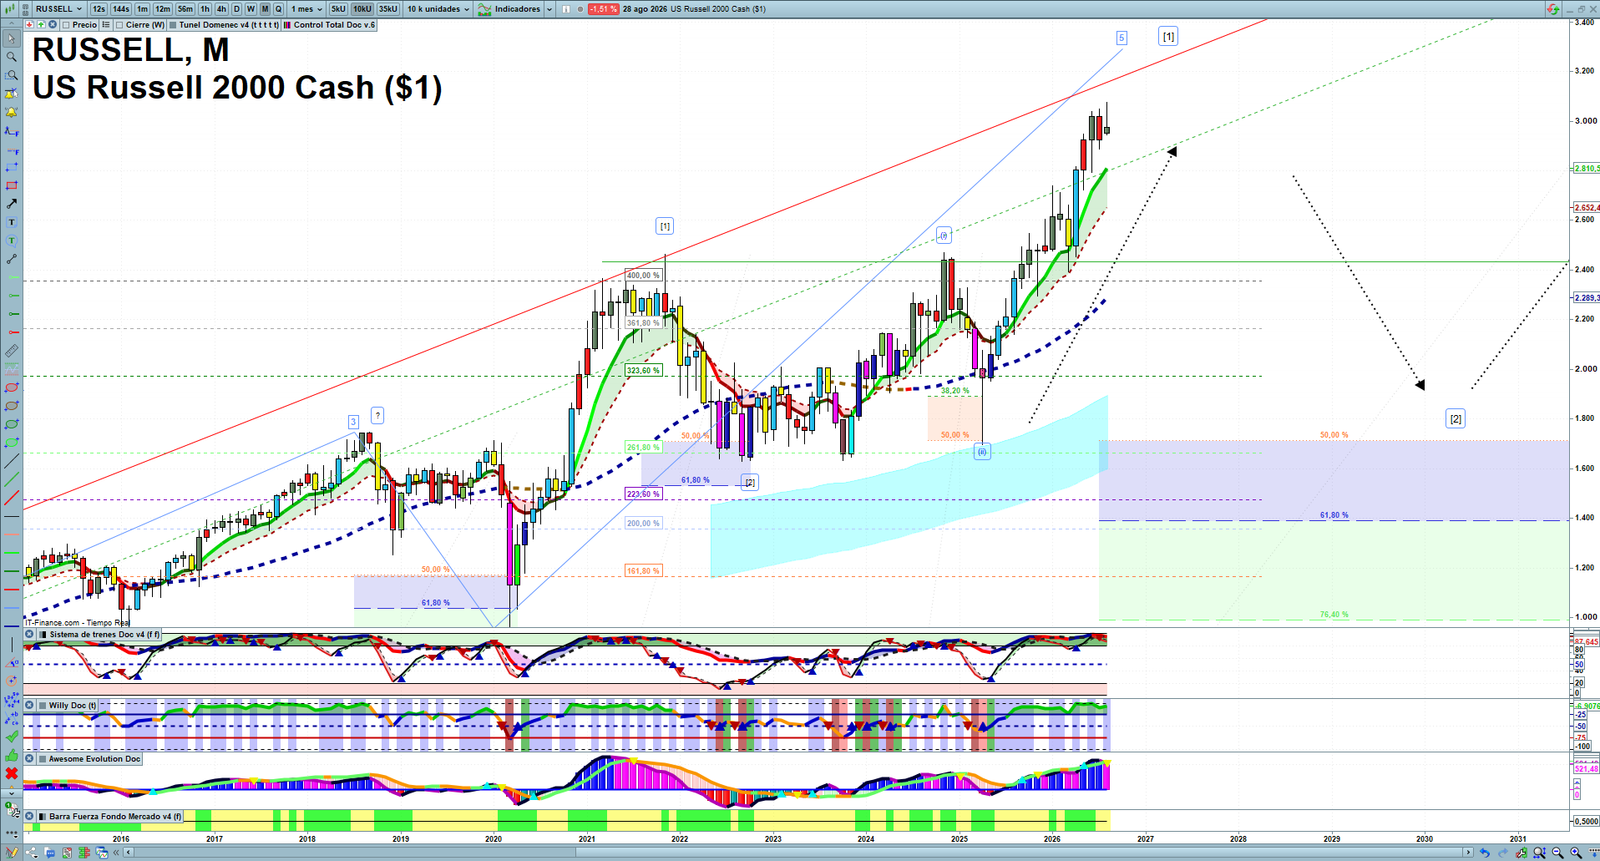Click the horizontal chart scrollbar thumb
Image resolution: width=1600 pixels, height=861 pixels.
pyautogui.click(x=1019, y=852)
